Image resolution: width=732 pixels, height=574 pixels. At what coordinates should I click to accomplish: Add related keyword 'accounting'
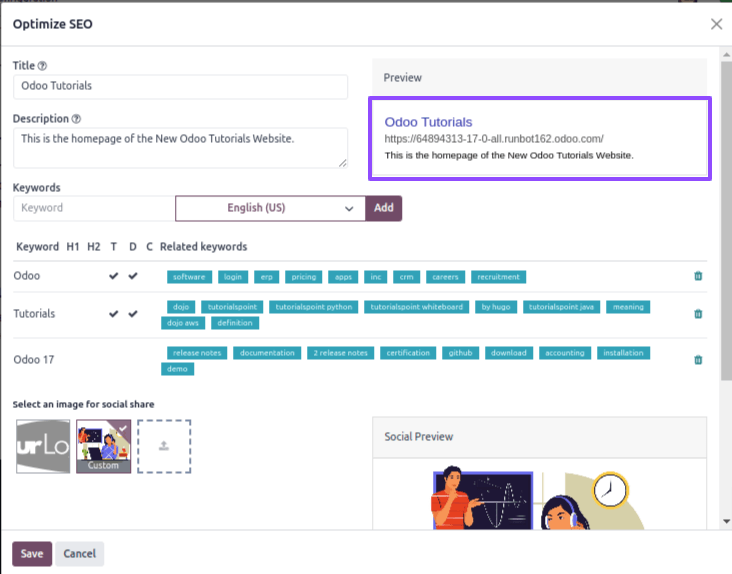(564, 353)
